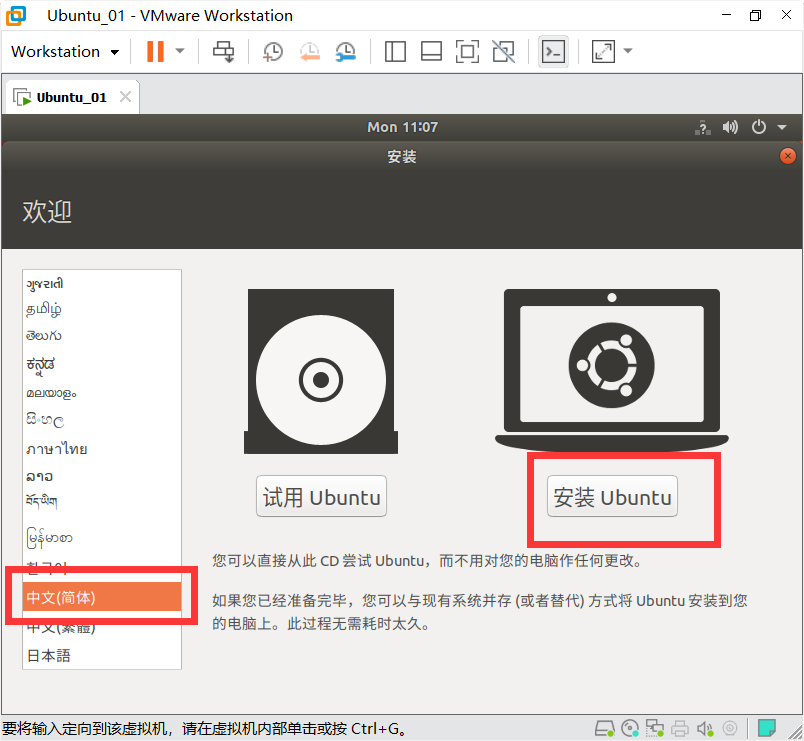Click CD/DVD device status icon
The image size is (804, 741).
(x=630, y=728)
